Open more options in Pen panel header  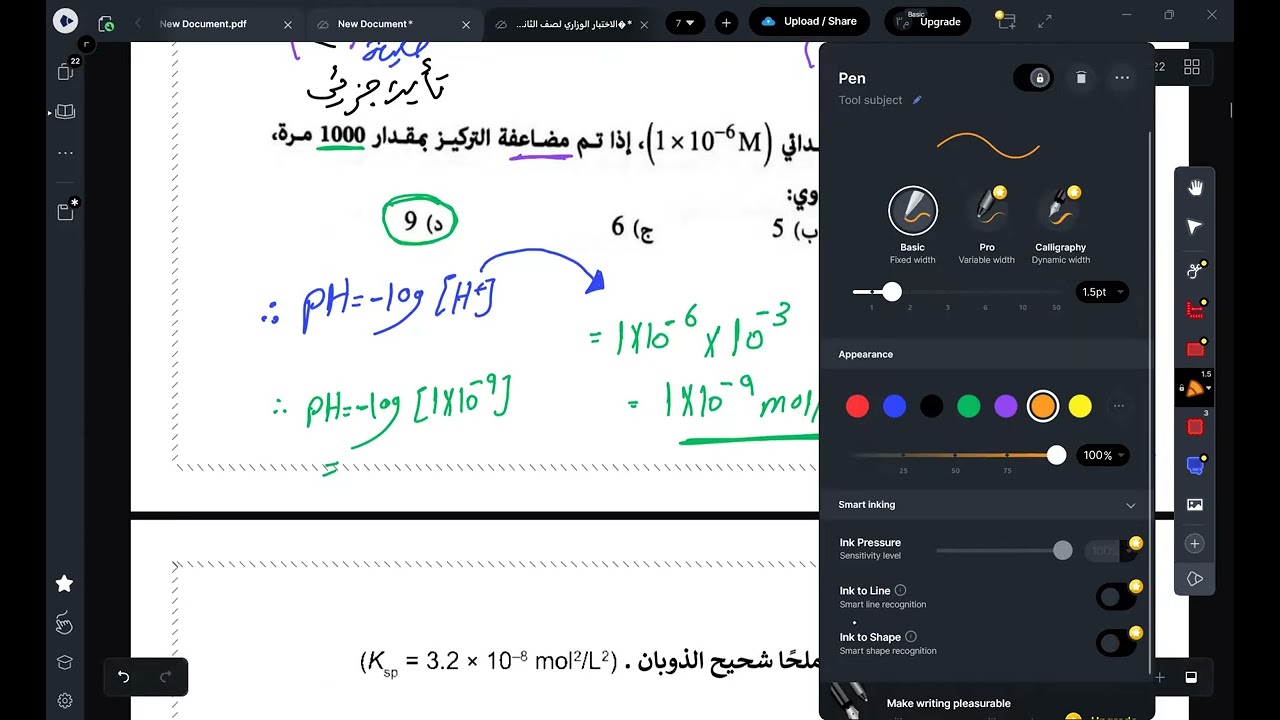tap(1122, 78)
